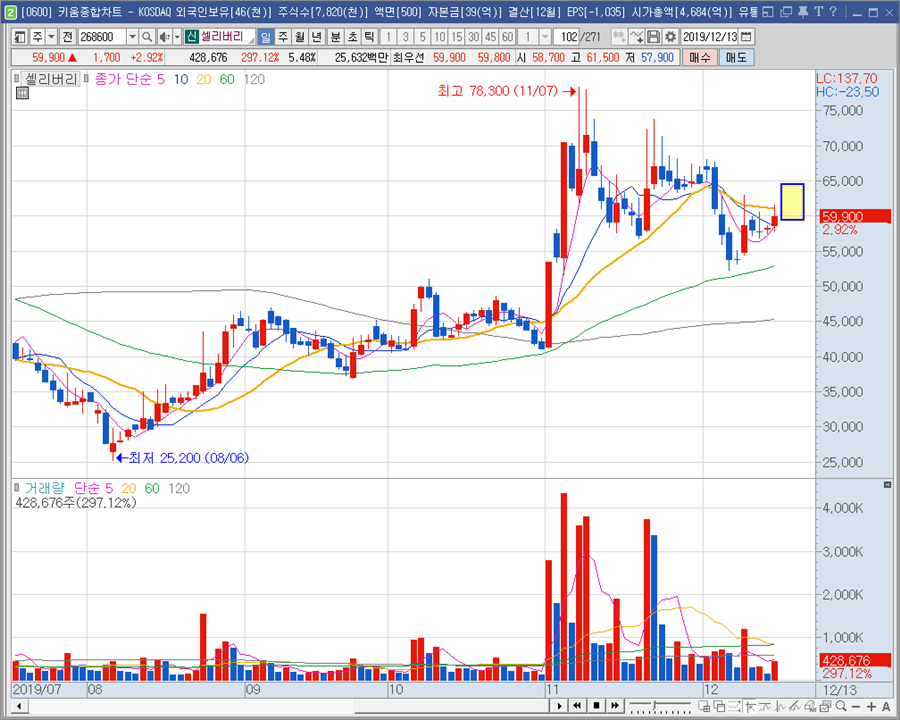The width and height of the screenshot is (900, 720).
Task: Click the speaker sound alert icon
Action: click(164, 37)
